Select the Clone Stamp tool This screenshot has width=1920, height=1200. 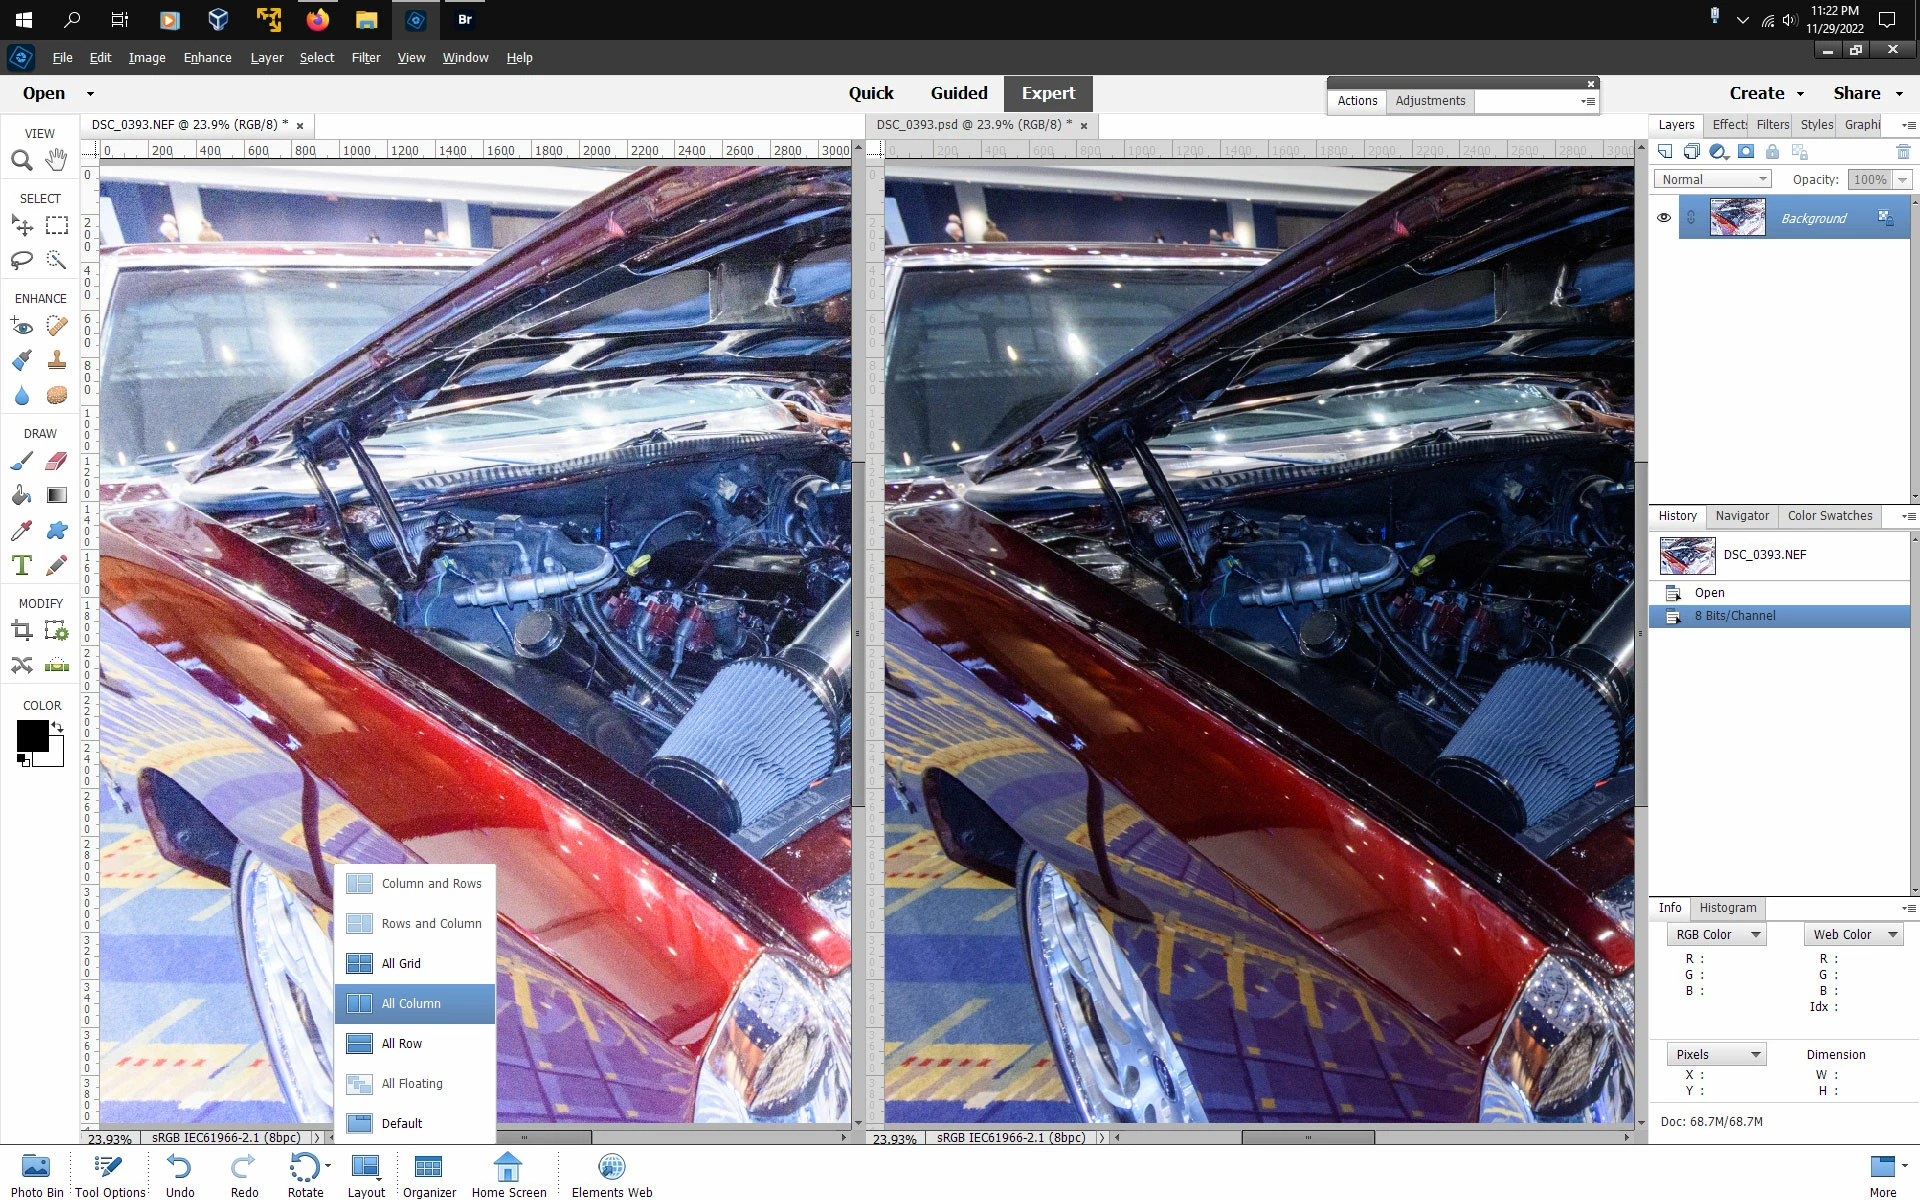57,360
